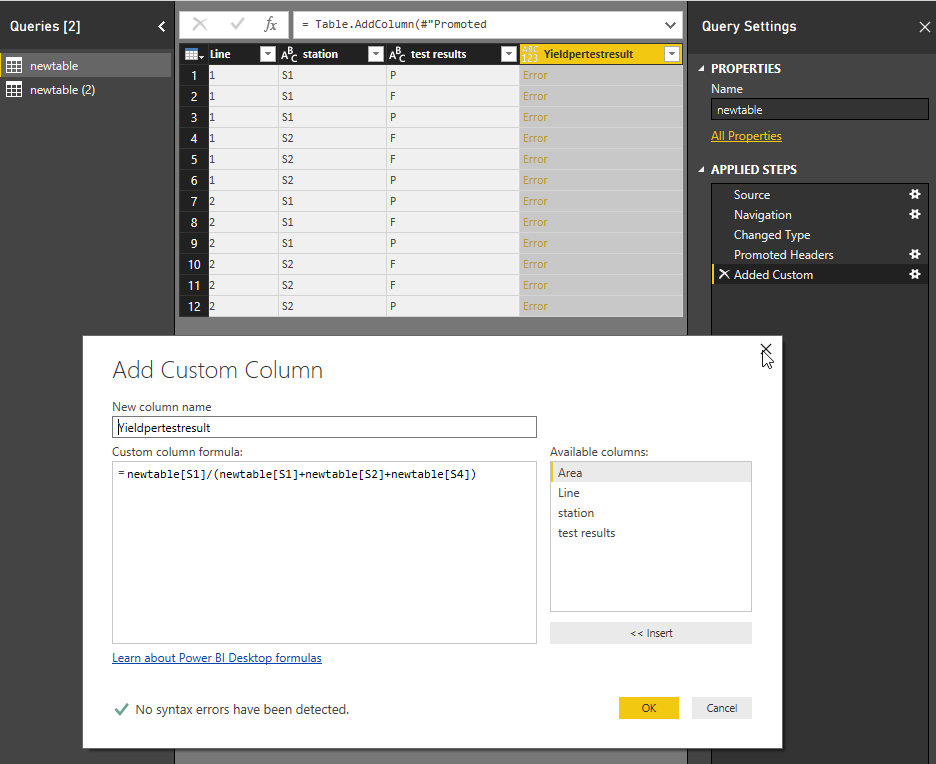Click the New column name field

(x=324, y=427)
